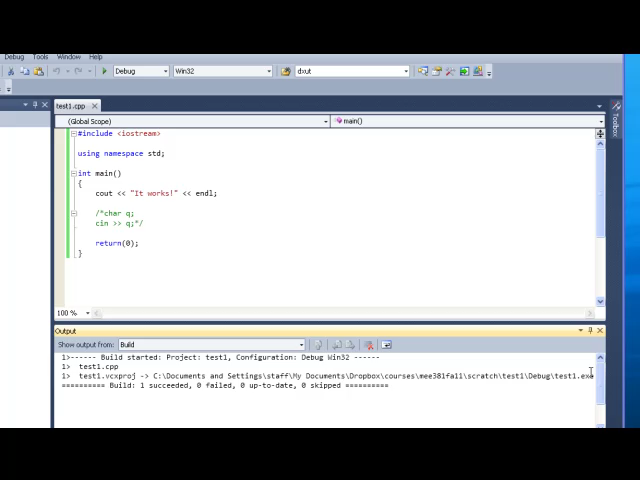Open Output window position dropdown arrow
Screen dimensions: 640x480
(580, 330)
